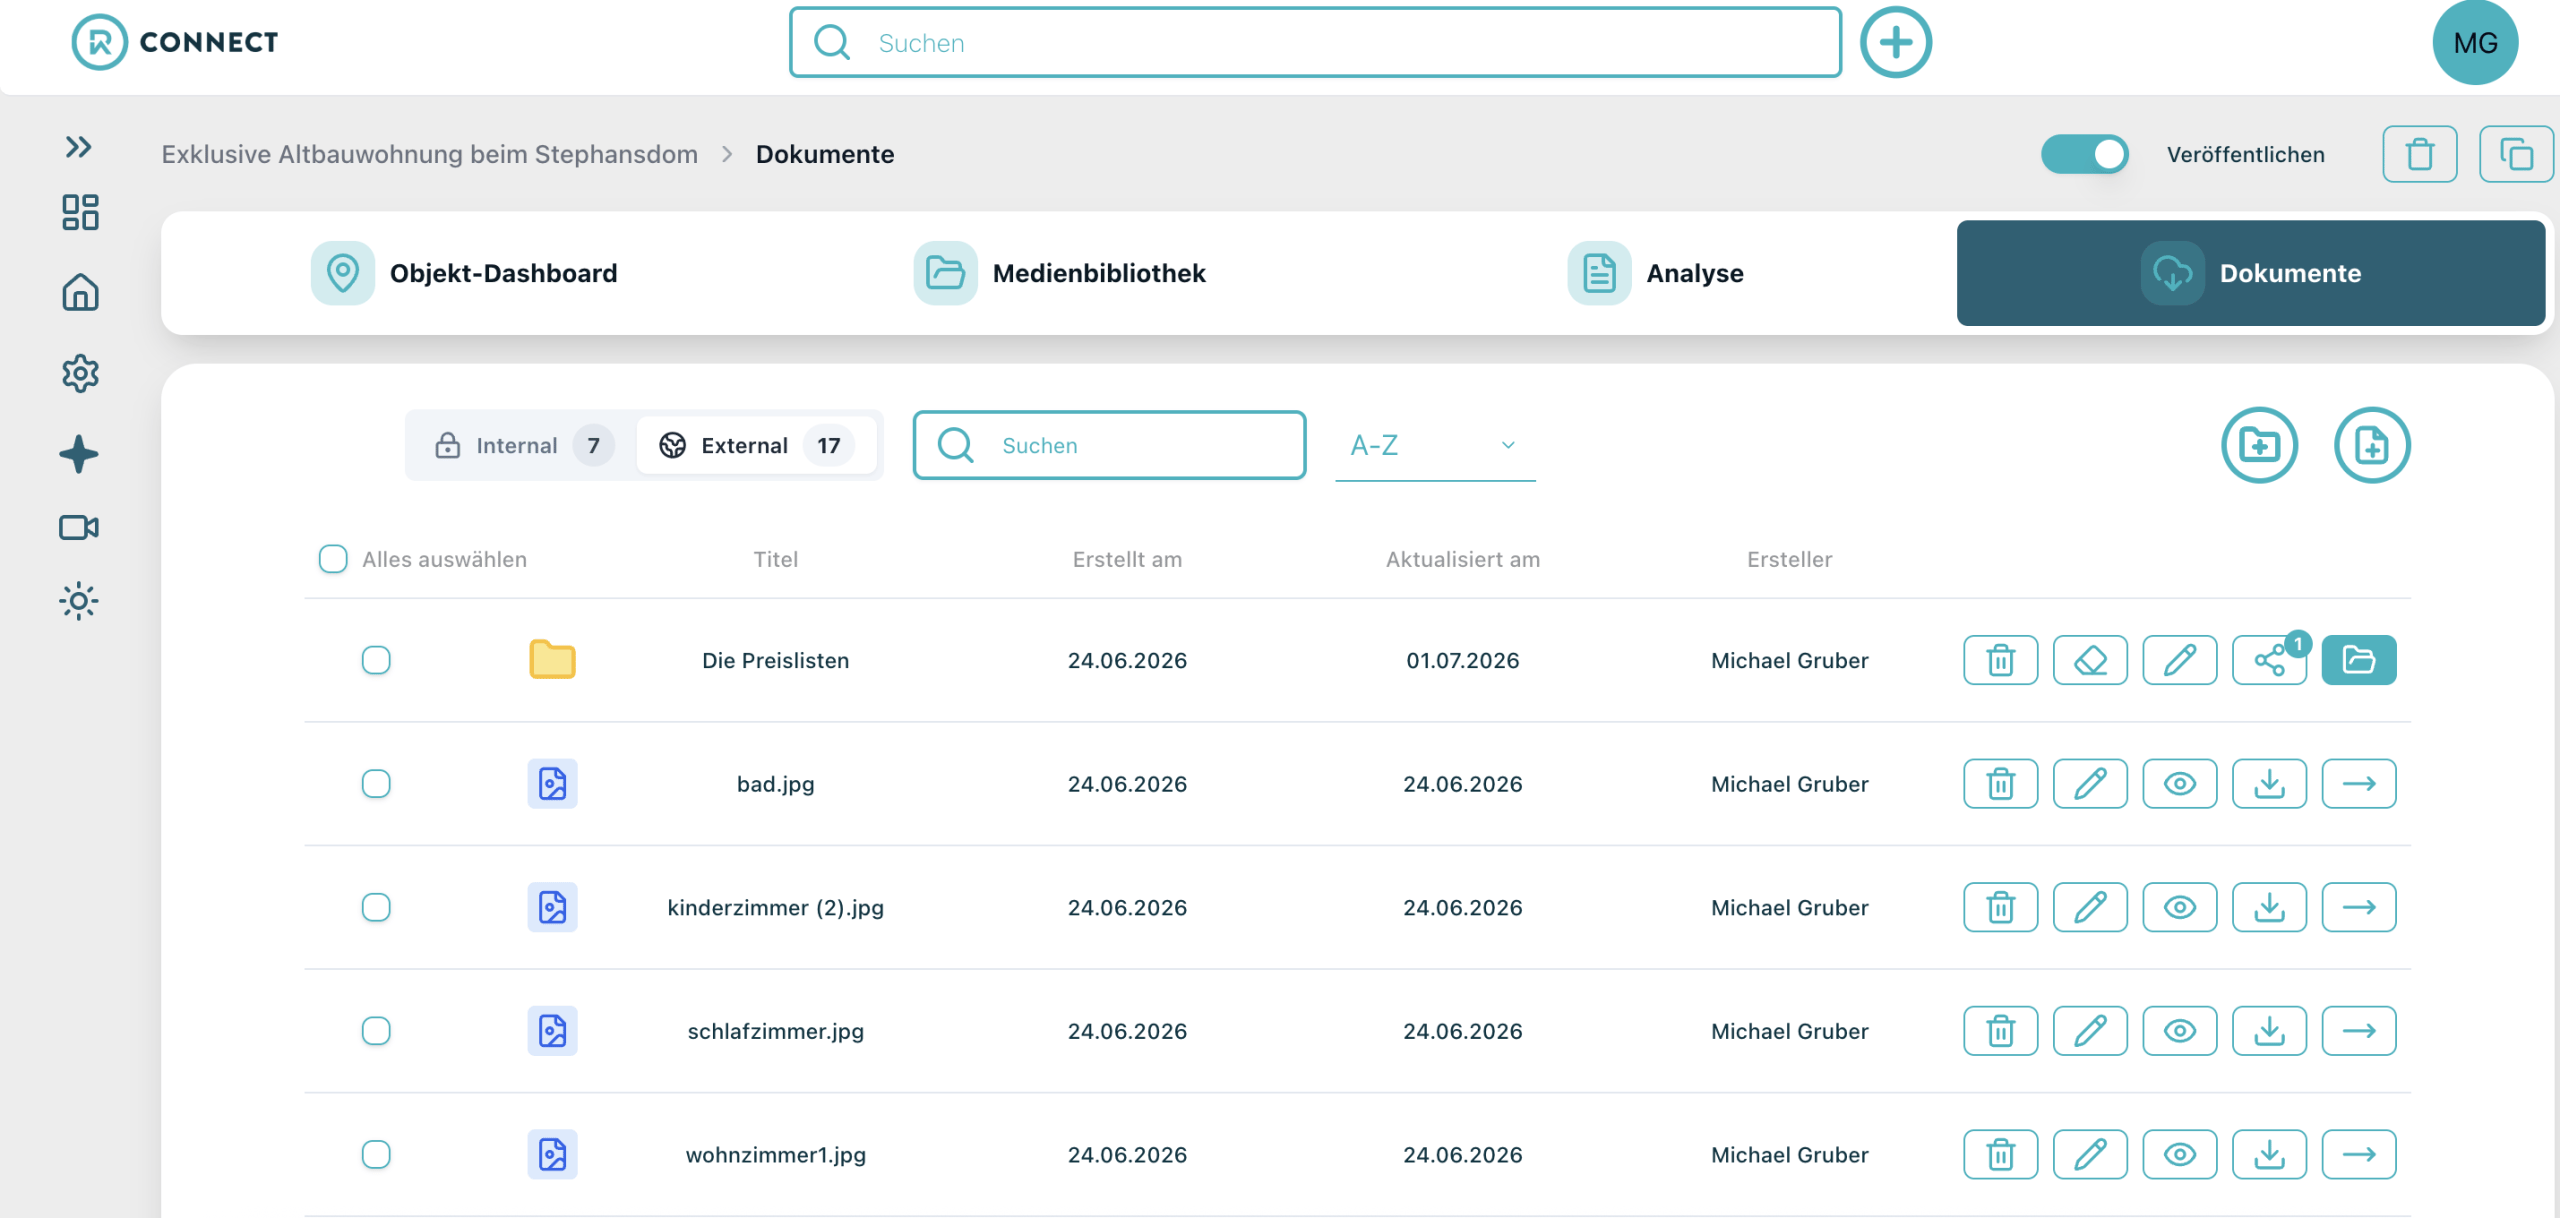The image size is (2560, 1218).
Task: Click the Die Preislisten folder title
Action: click(775, 660)
